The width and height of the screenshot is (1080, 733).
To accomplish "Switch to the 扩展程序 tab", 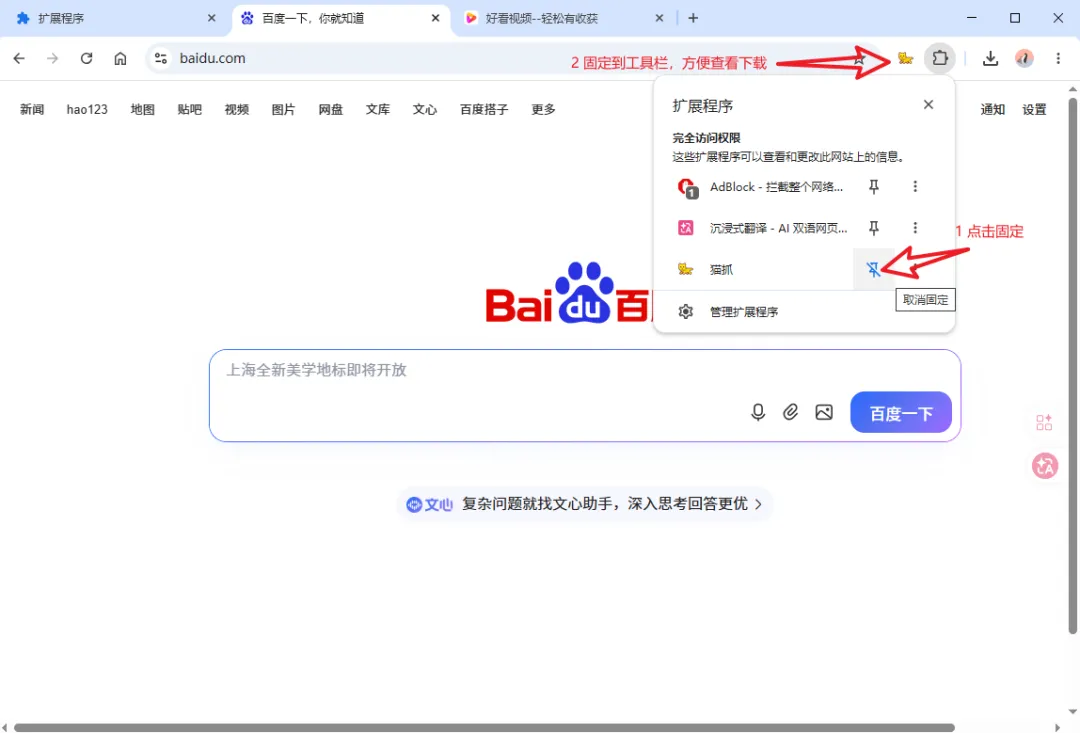I will click(116, 19).
